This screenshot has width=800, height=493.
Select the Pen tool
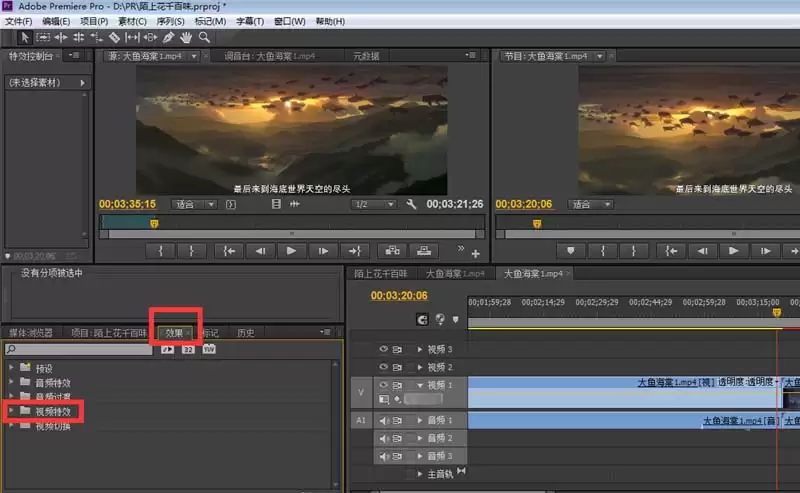(168, 37)
